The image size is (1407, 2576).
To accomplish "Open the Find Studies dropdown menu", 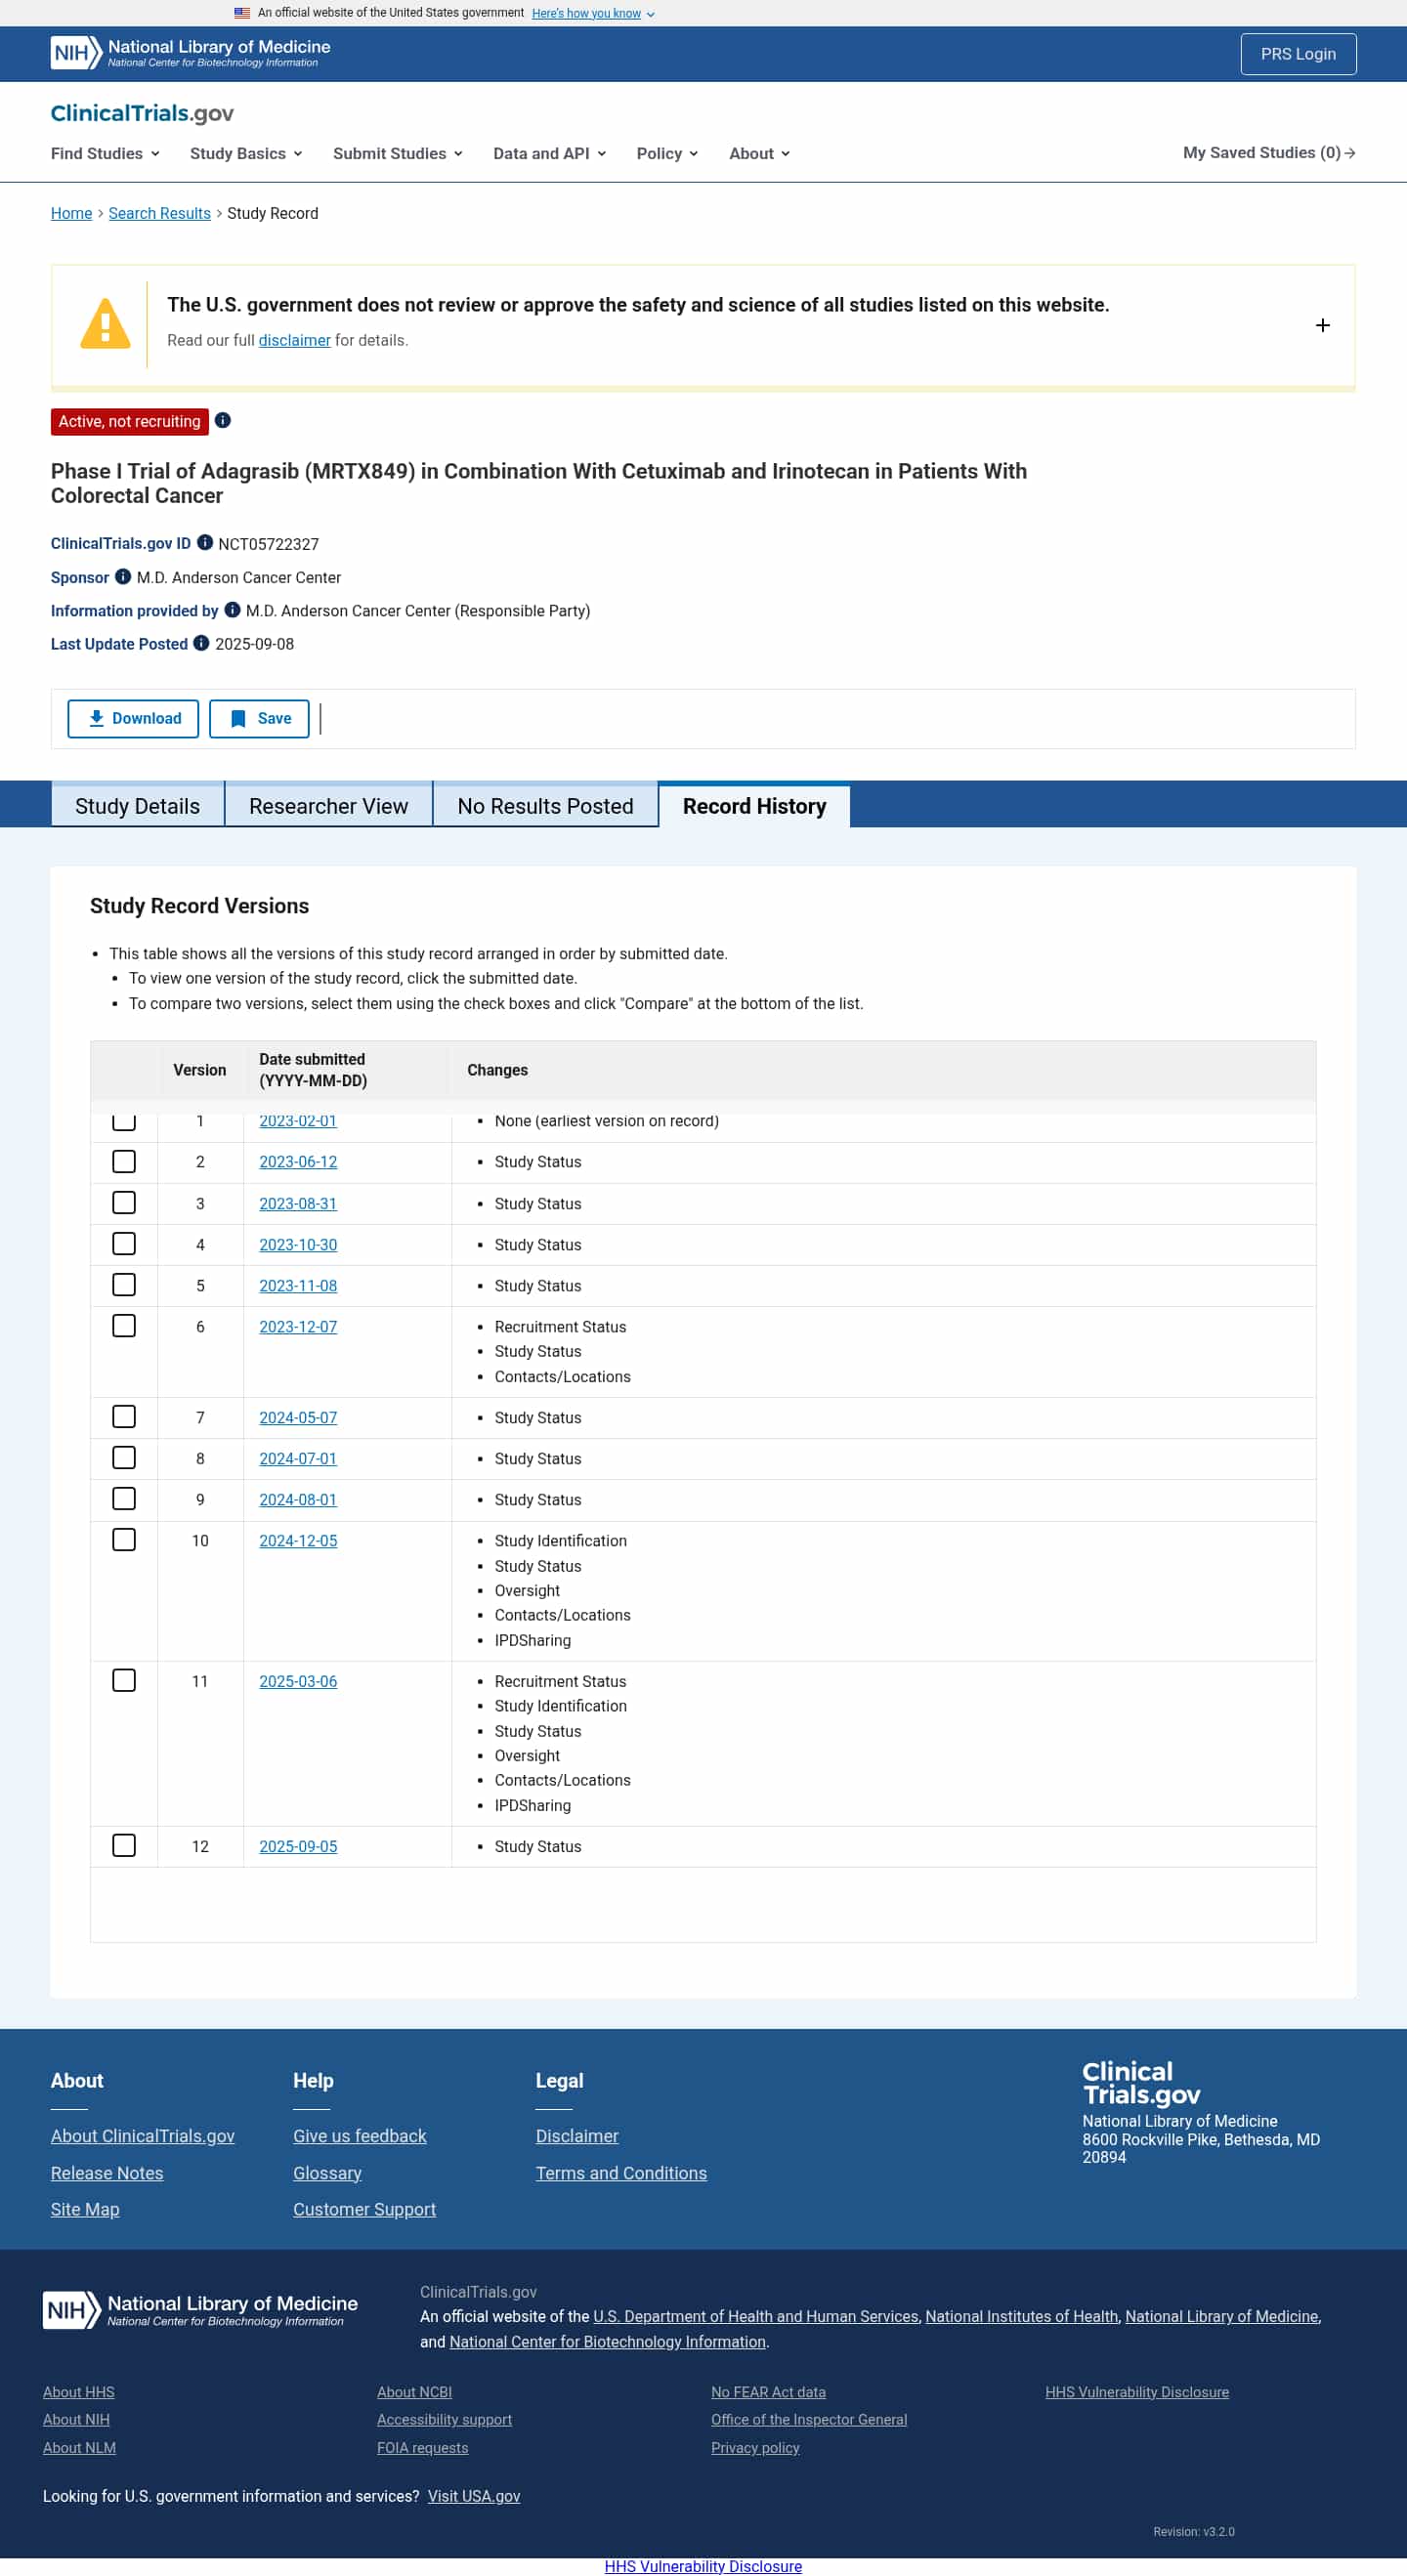I will click(x=105, y=153).
